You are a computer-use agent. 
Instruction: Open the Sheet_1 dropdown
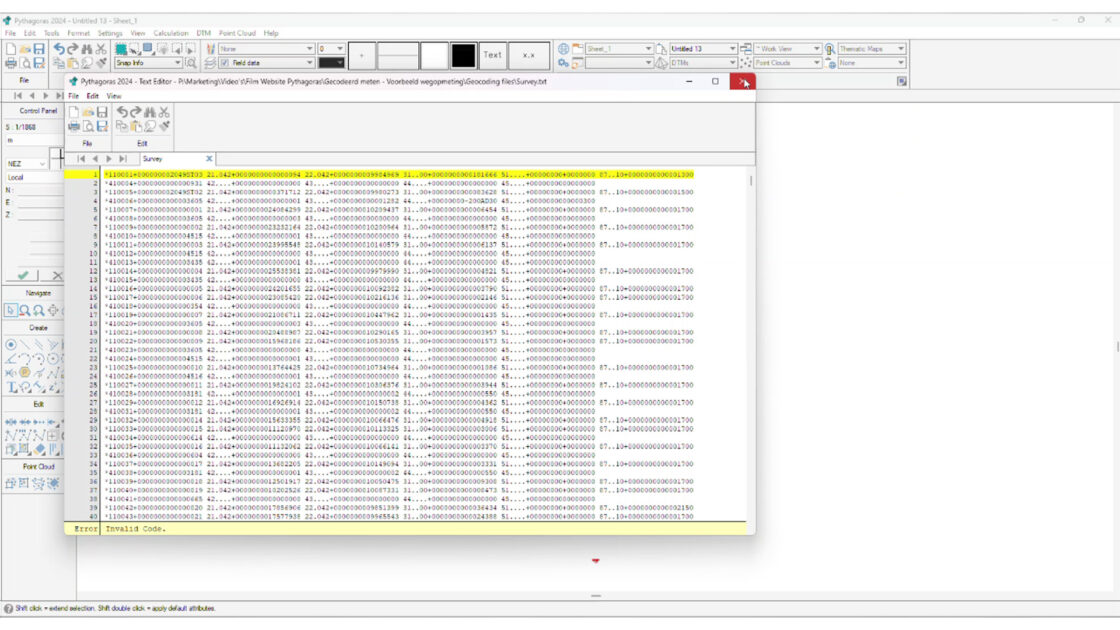click(619, 49)
